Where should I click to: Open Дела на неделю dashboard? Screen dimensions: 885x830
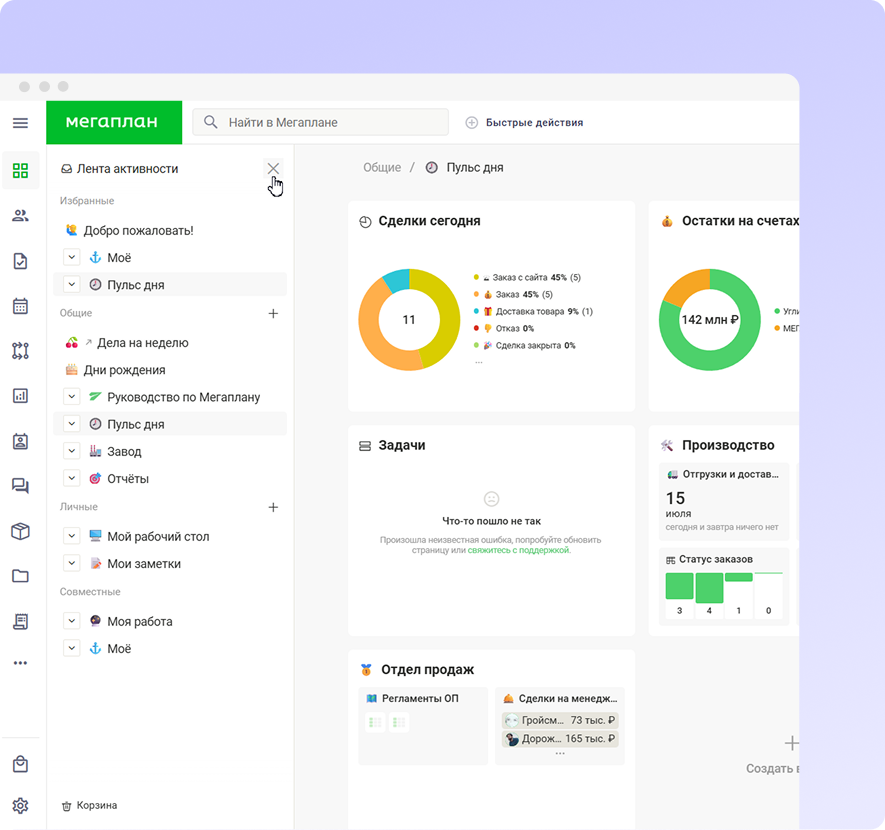[x=128, y=342]
